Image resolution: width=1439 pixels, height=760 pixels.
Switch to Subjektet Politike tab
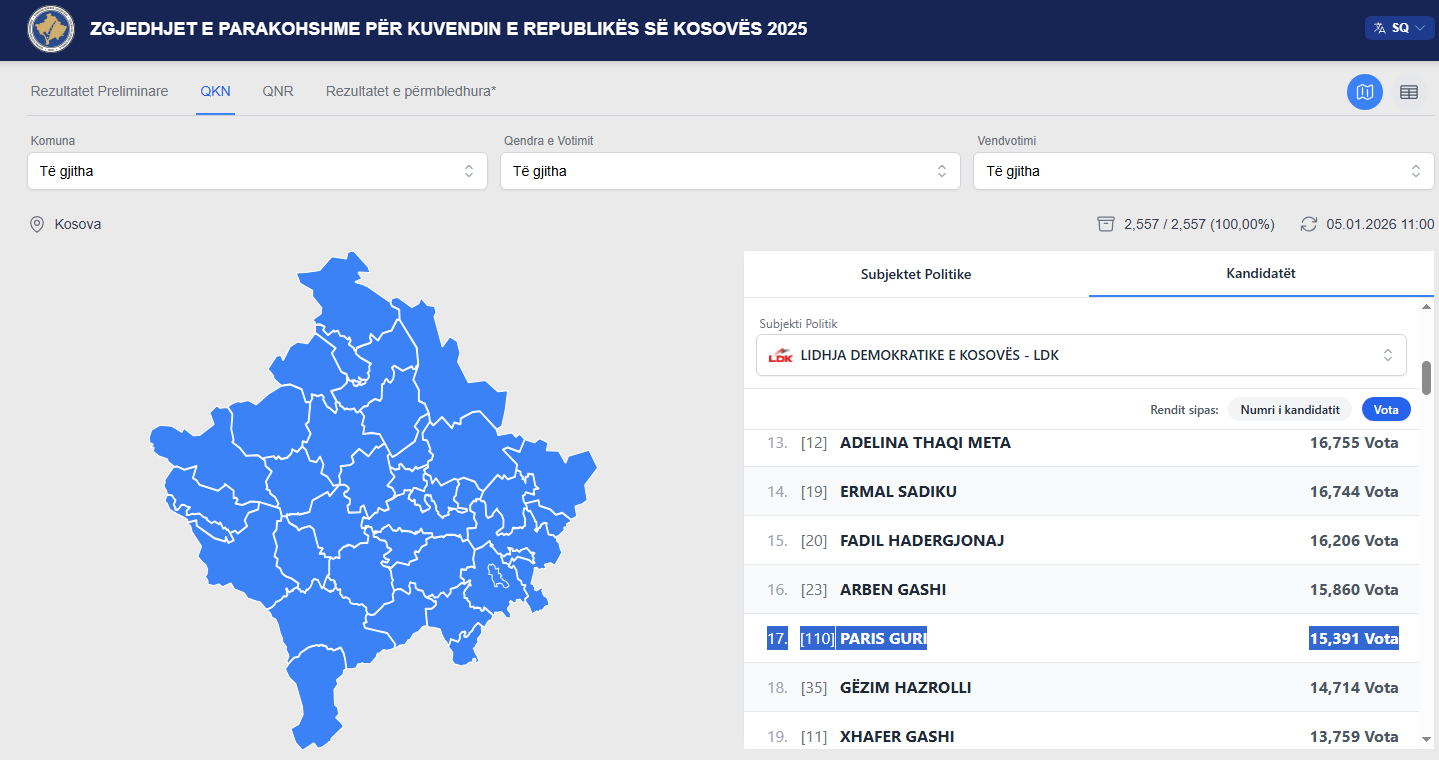point(915,274)
